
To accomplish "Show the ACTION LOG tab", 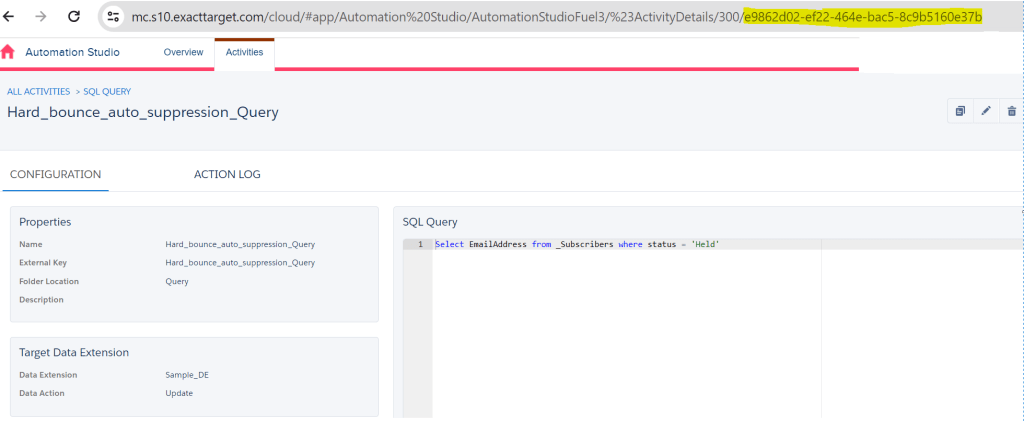I will coord(227,174).
